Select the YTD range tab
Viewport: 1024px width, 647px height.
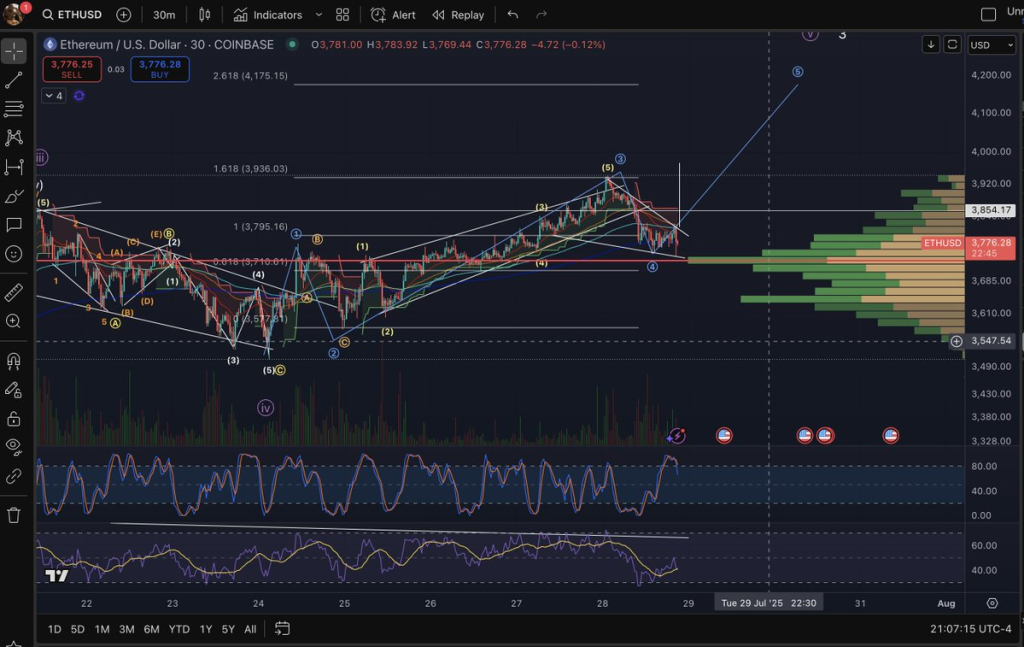[179, 629]
